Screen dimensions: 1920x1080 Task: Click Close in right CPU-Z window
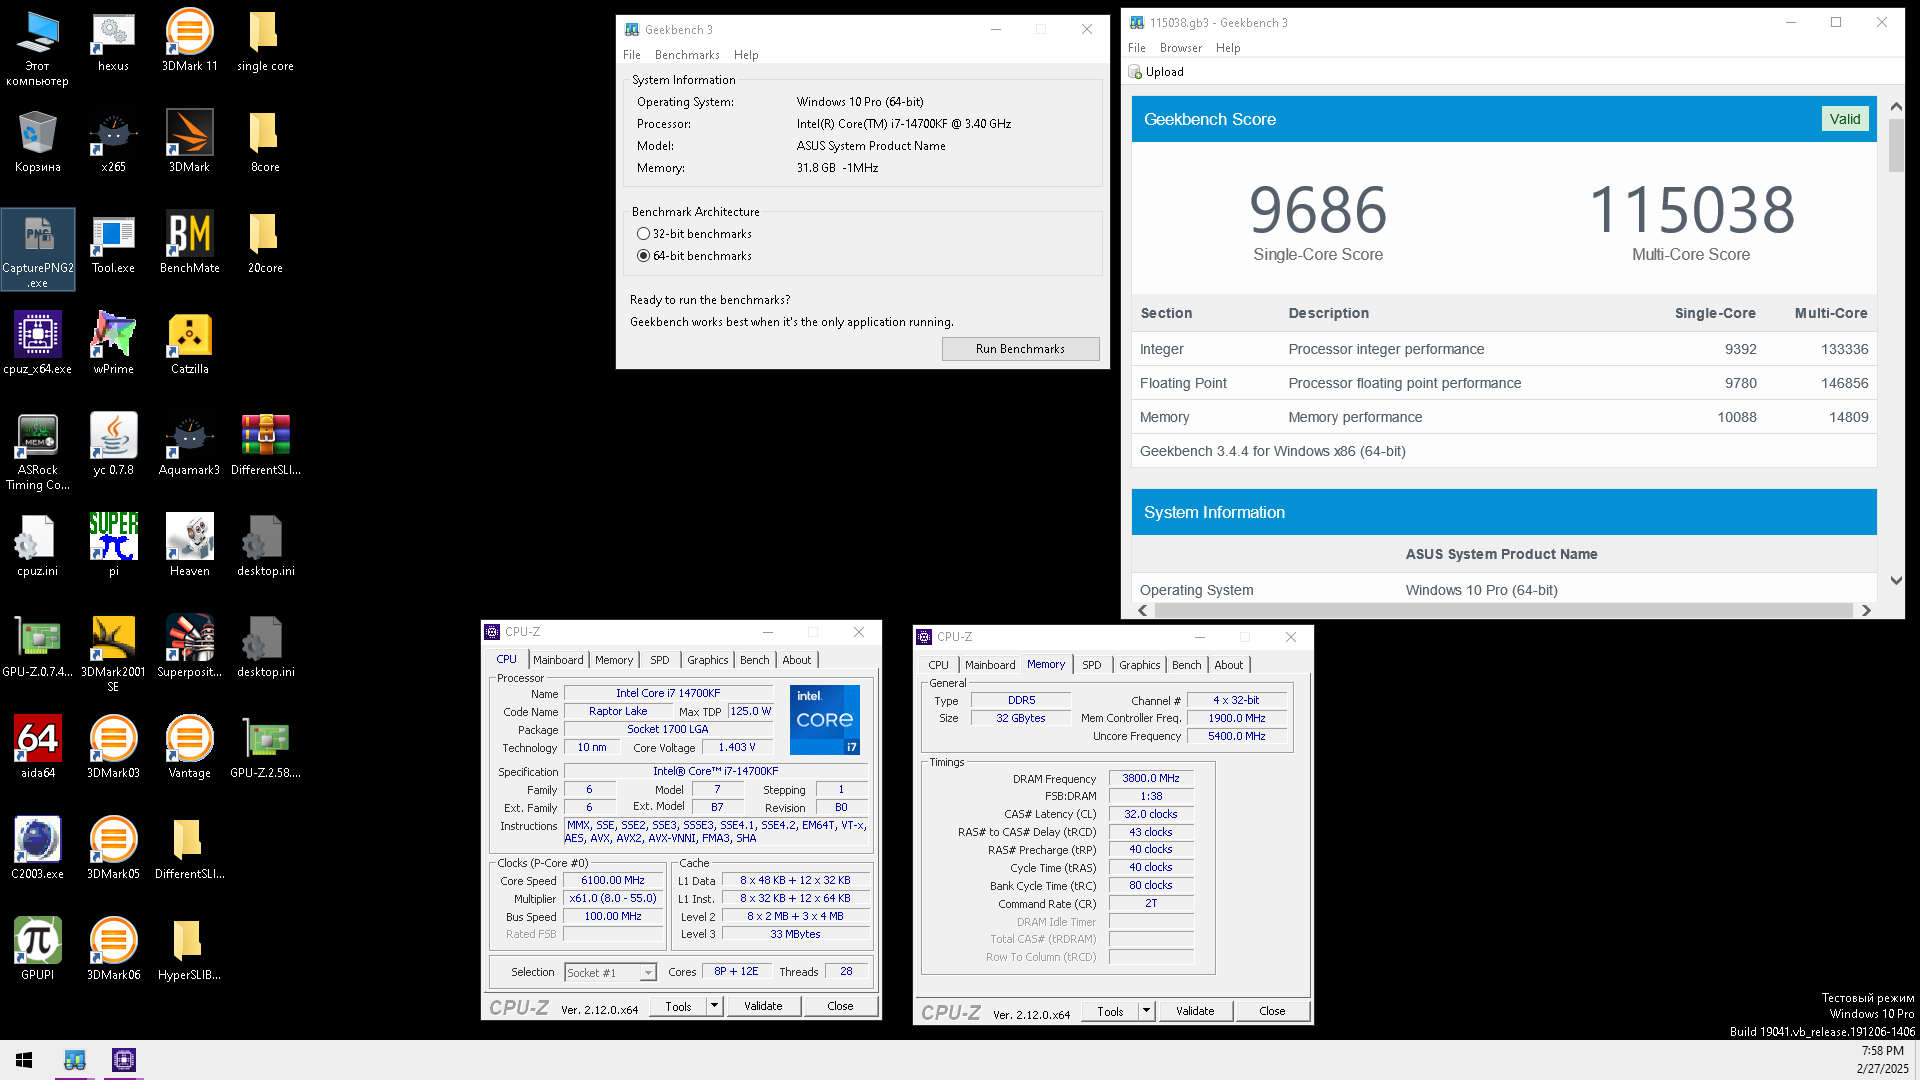click(1272, 1012)
